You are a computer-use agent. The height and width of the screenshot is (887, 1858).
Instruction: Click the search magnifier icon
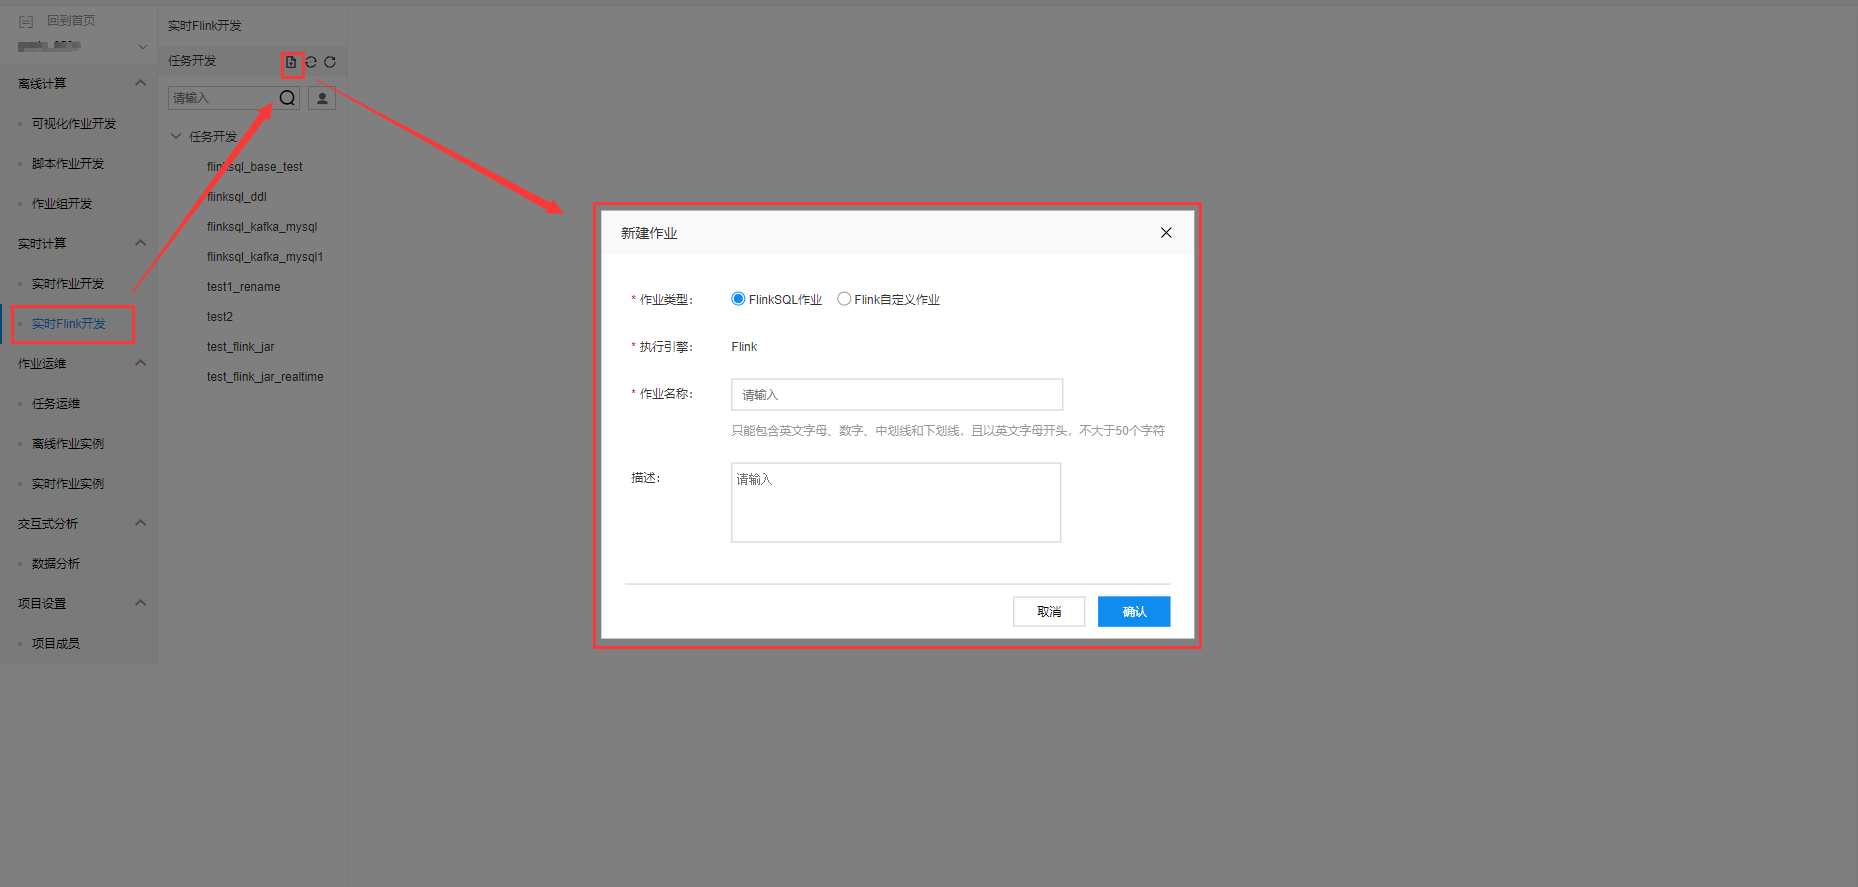[x=287, y=98]
